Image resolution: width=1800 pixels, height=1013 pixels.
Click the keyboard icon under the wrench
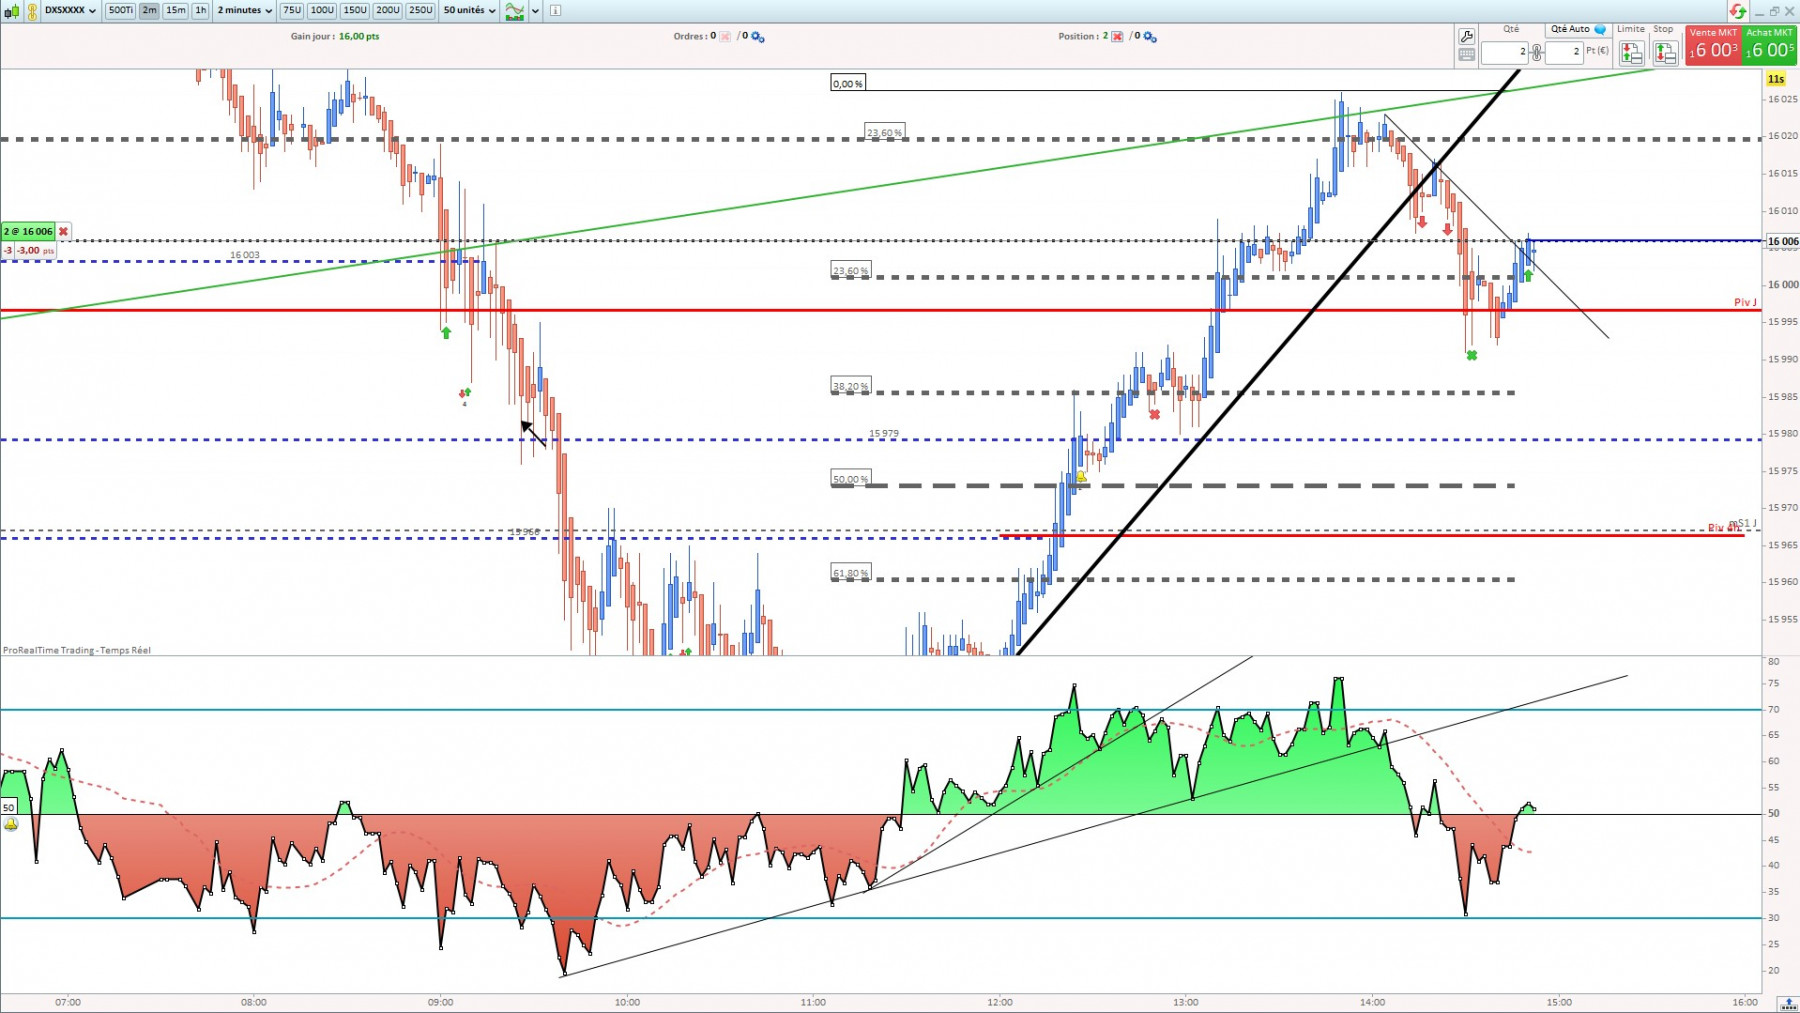pyautogui.click(x=1466, y=55)
